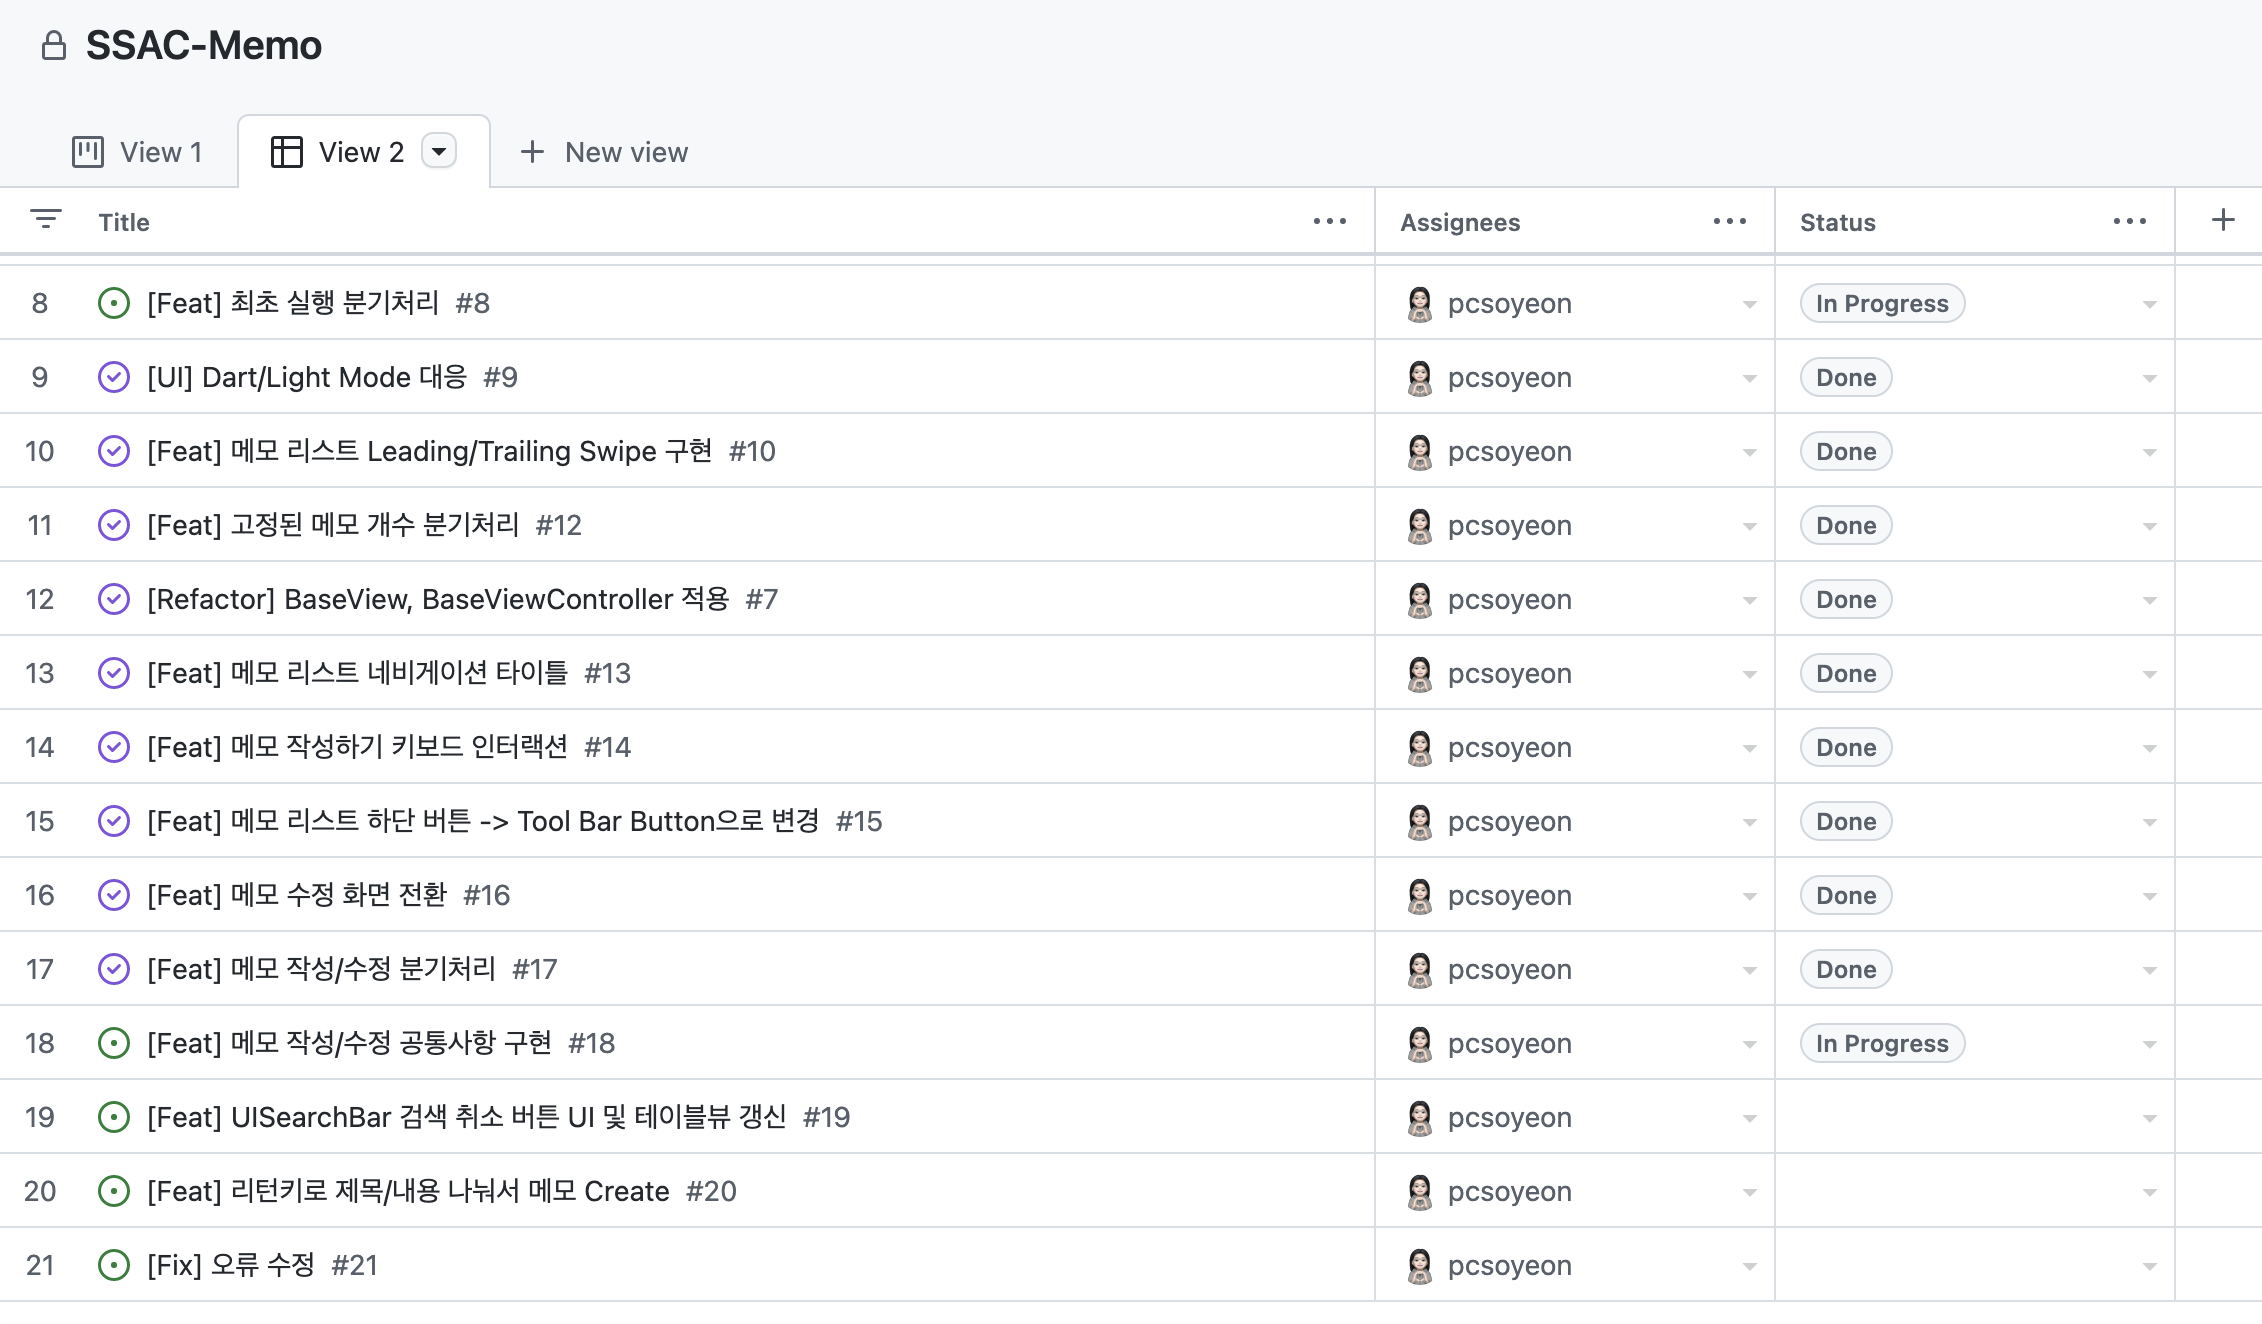This screenshot has width=2262, height=1324.
Task: Click the lock icon beside SSAC-Memo
Action: click(54, 46)
